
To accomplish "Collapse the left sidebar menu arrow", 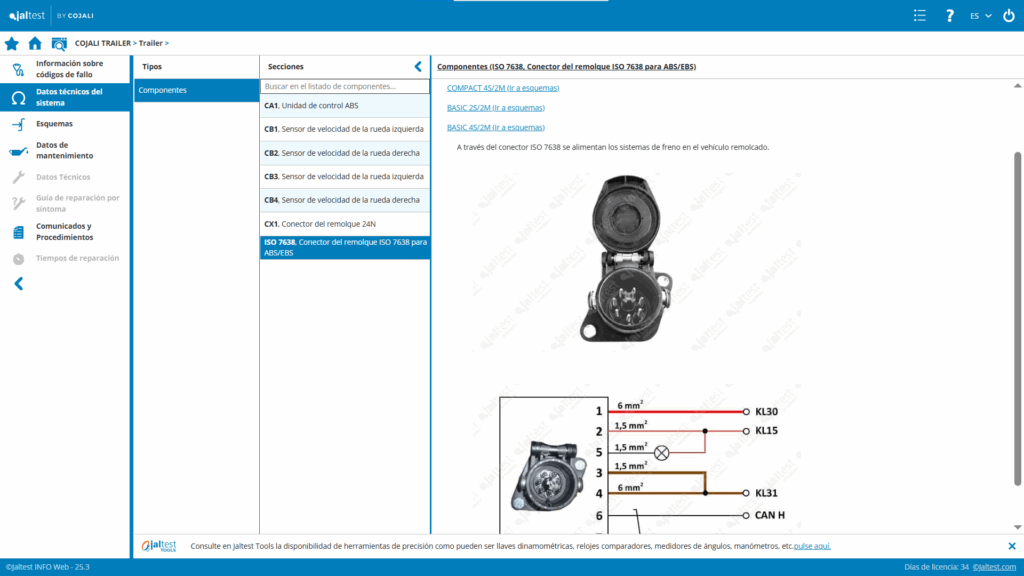I will pyautogui.click(x=18, y=284).
